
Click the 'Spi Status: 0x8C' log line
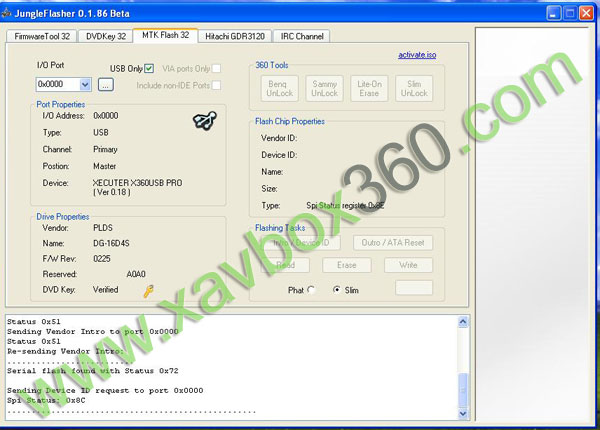46,400
